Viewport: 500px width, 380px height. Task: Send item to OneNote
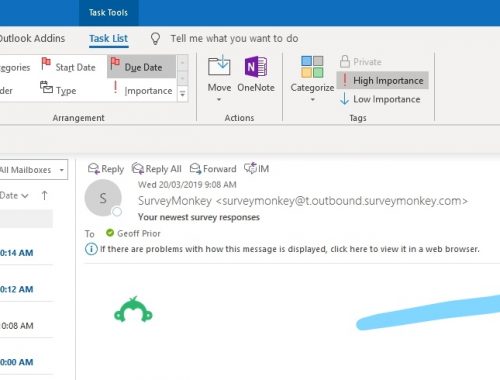(256, 74)
